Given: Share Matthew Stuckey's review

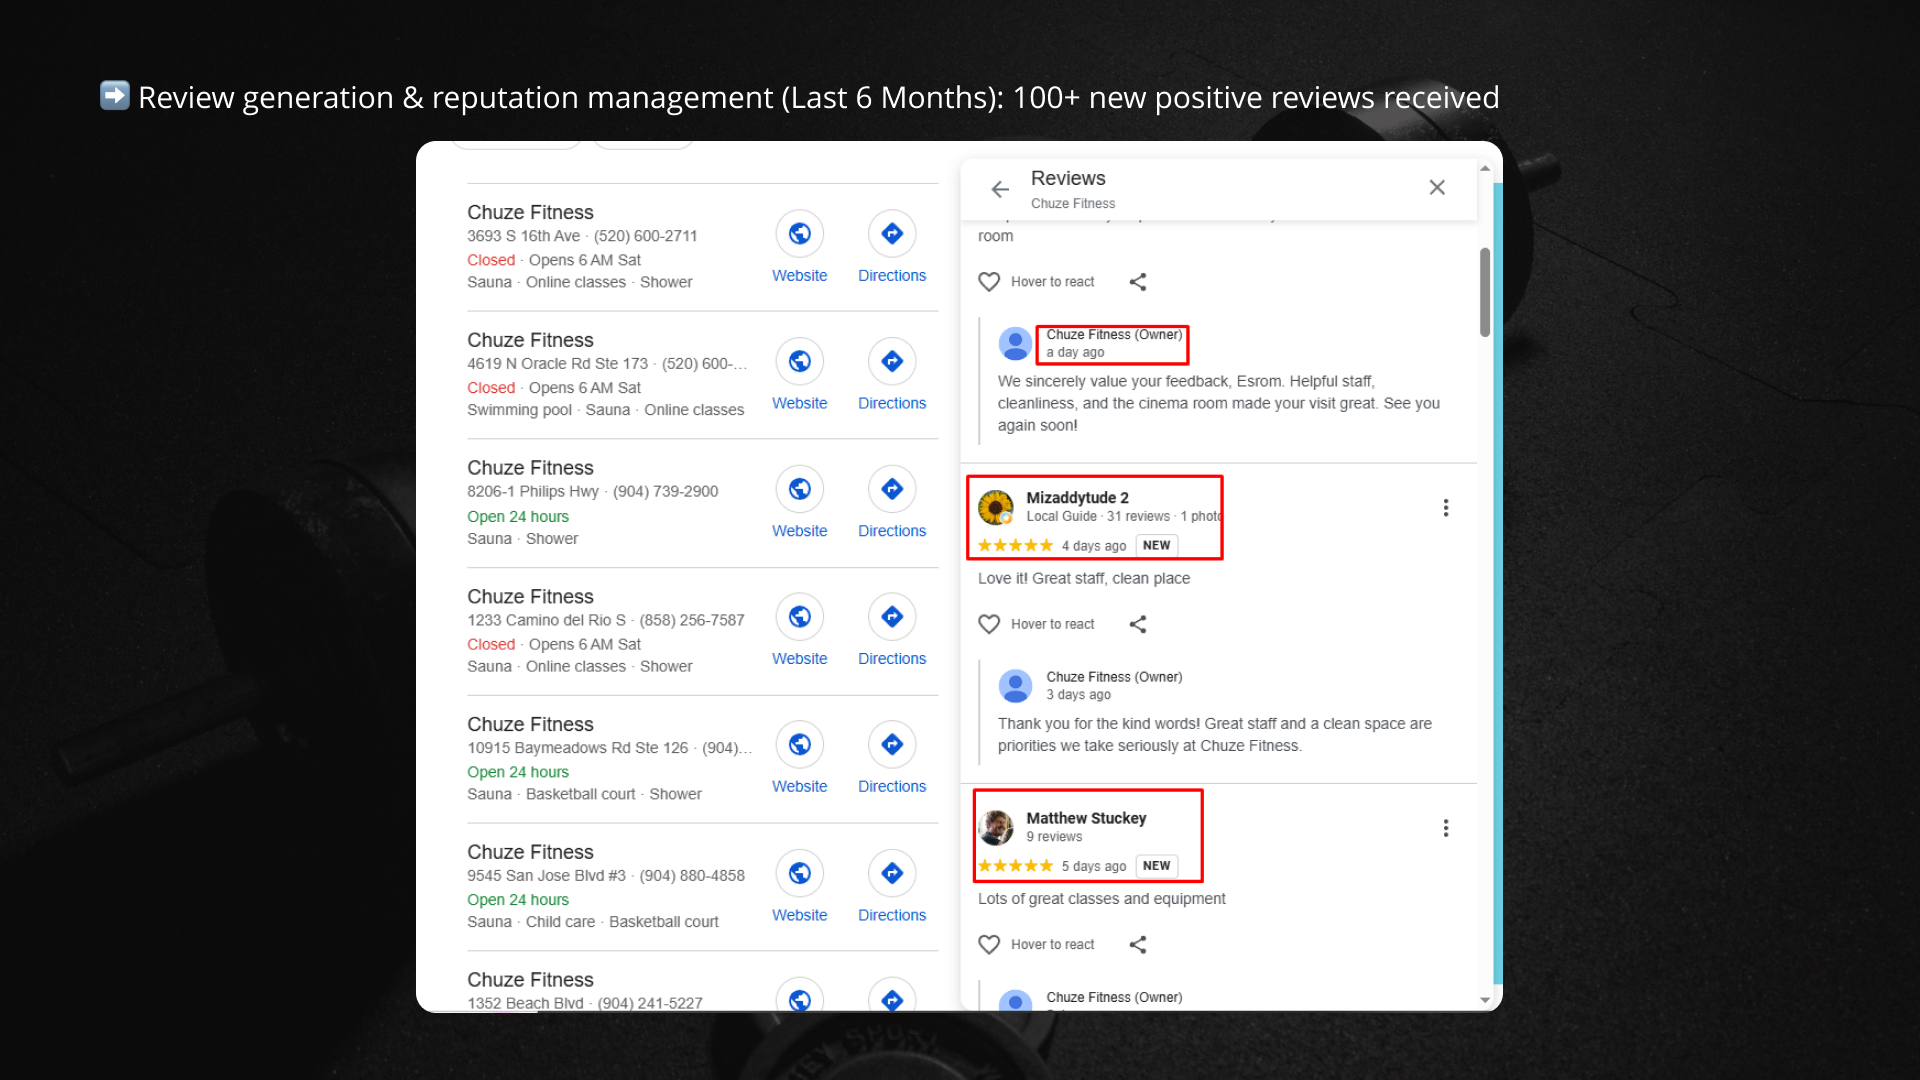Looking at the screenshot, I should tap(1138, 945).
